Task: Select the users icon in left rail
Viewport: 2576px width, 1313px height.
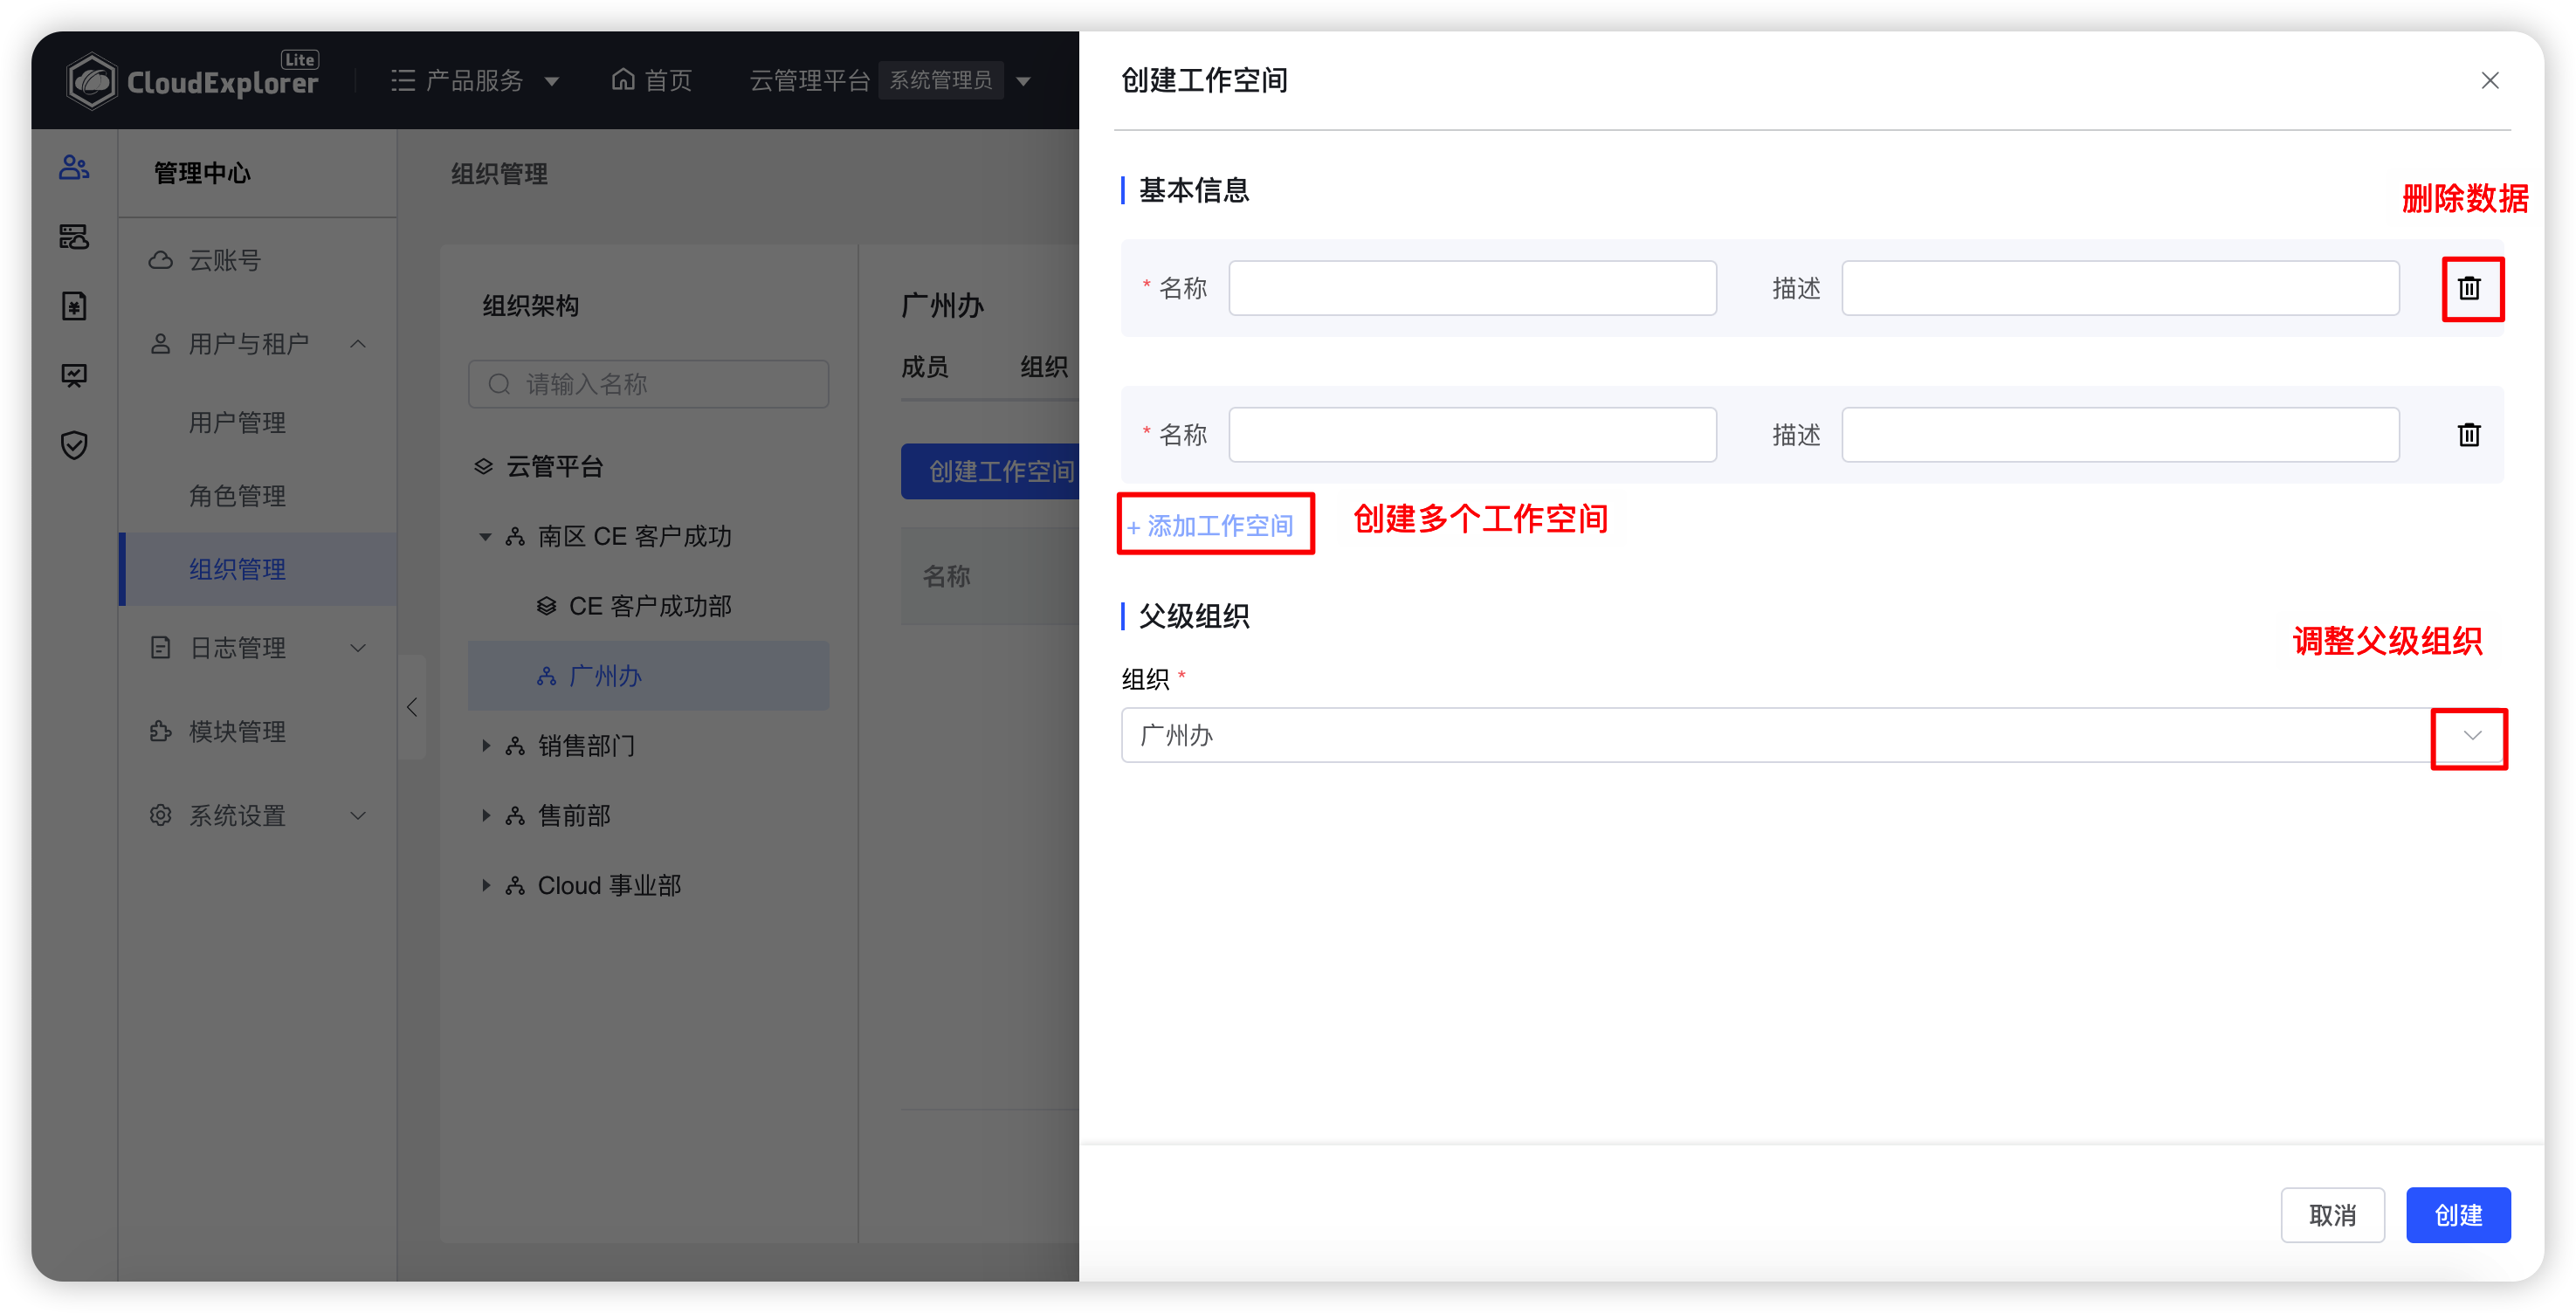Action: (x=74, y=167)
